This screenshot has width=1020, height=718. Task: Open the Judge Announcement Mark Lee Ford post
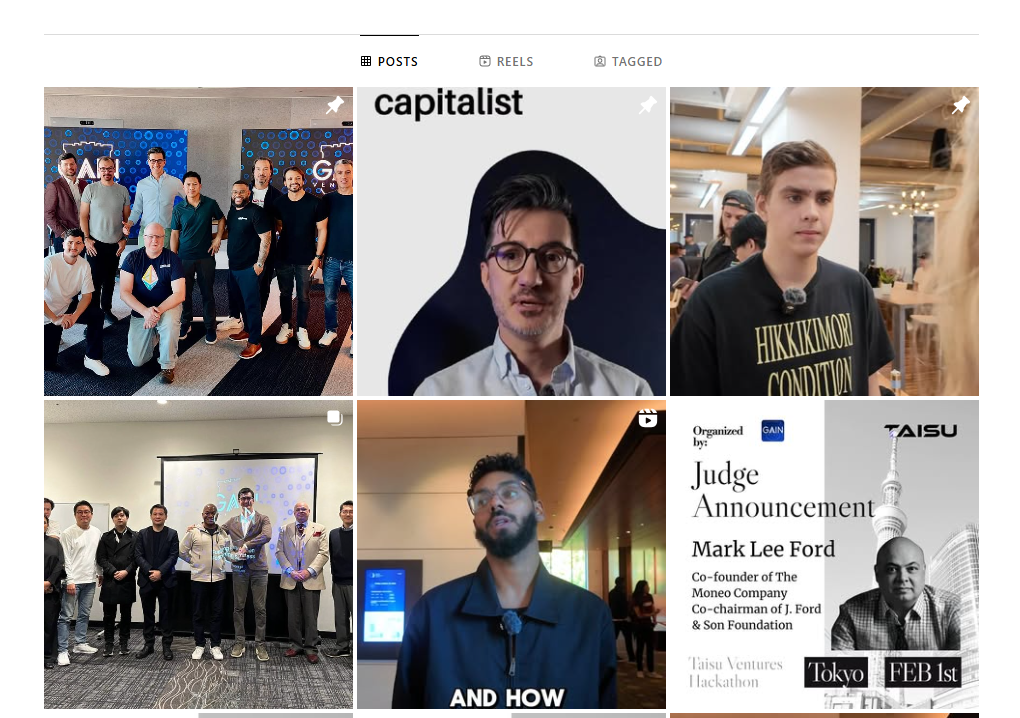click(x=824, y=554)
